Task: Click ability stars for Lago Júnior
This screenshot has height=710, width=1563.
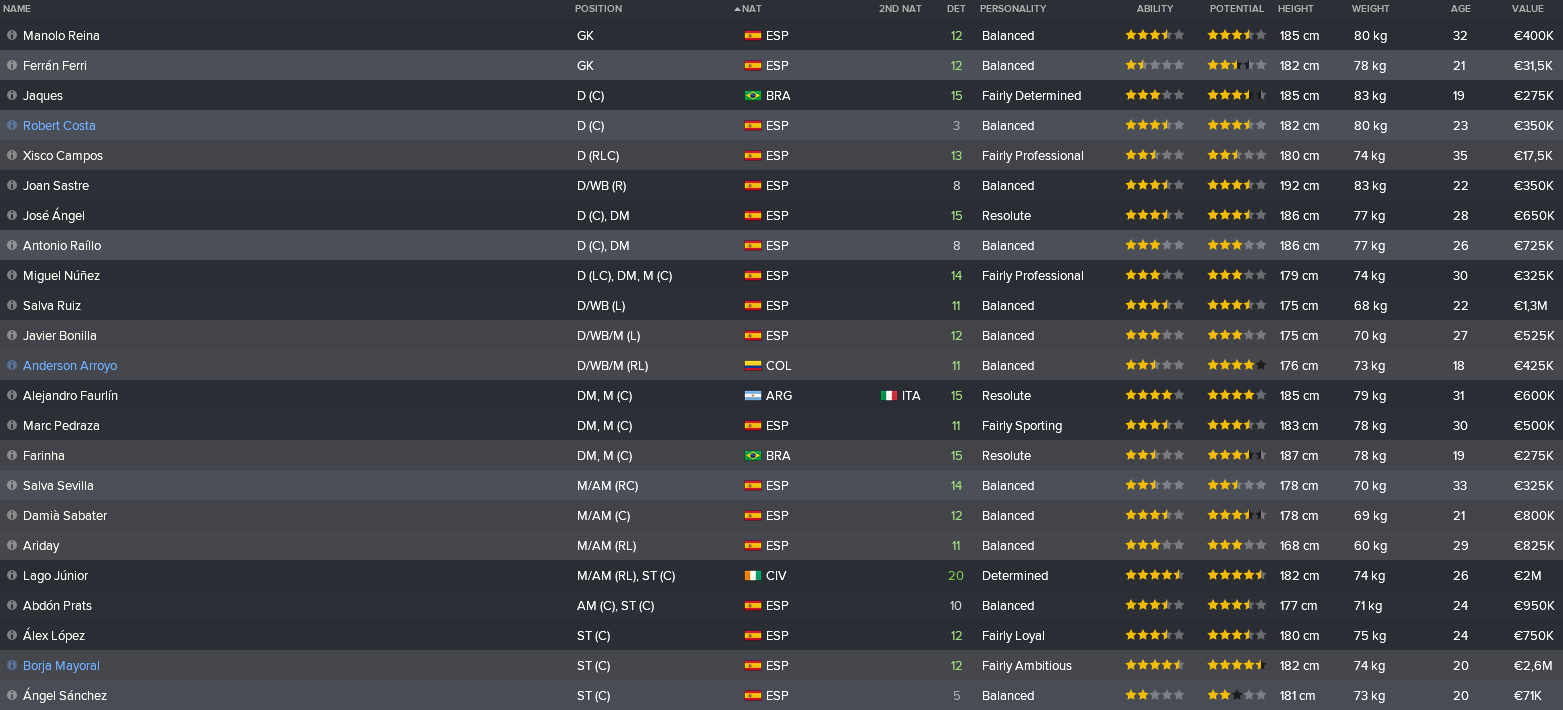Action: point(1155,575)
